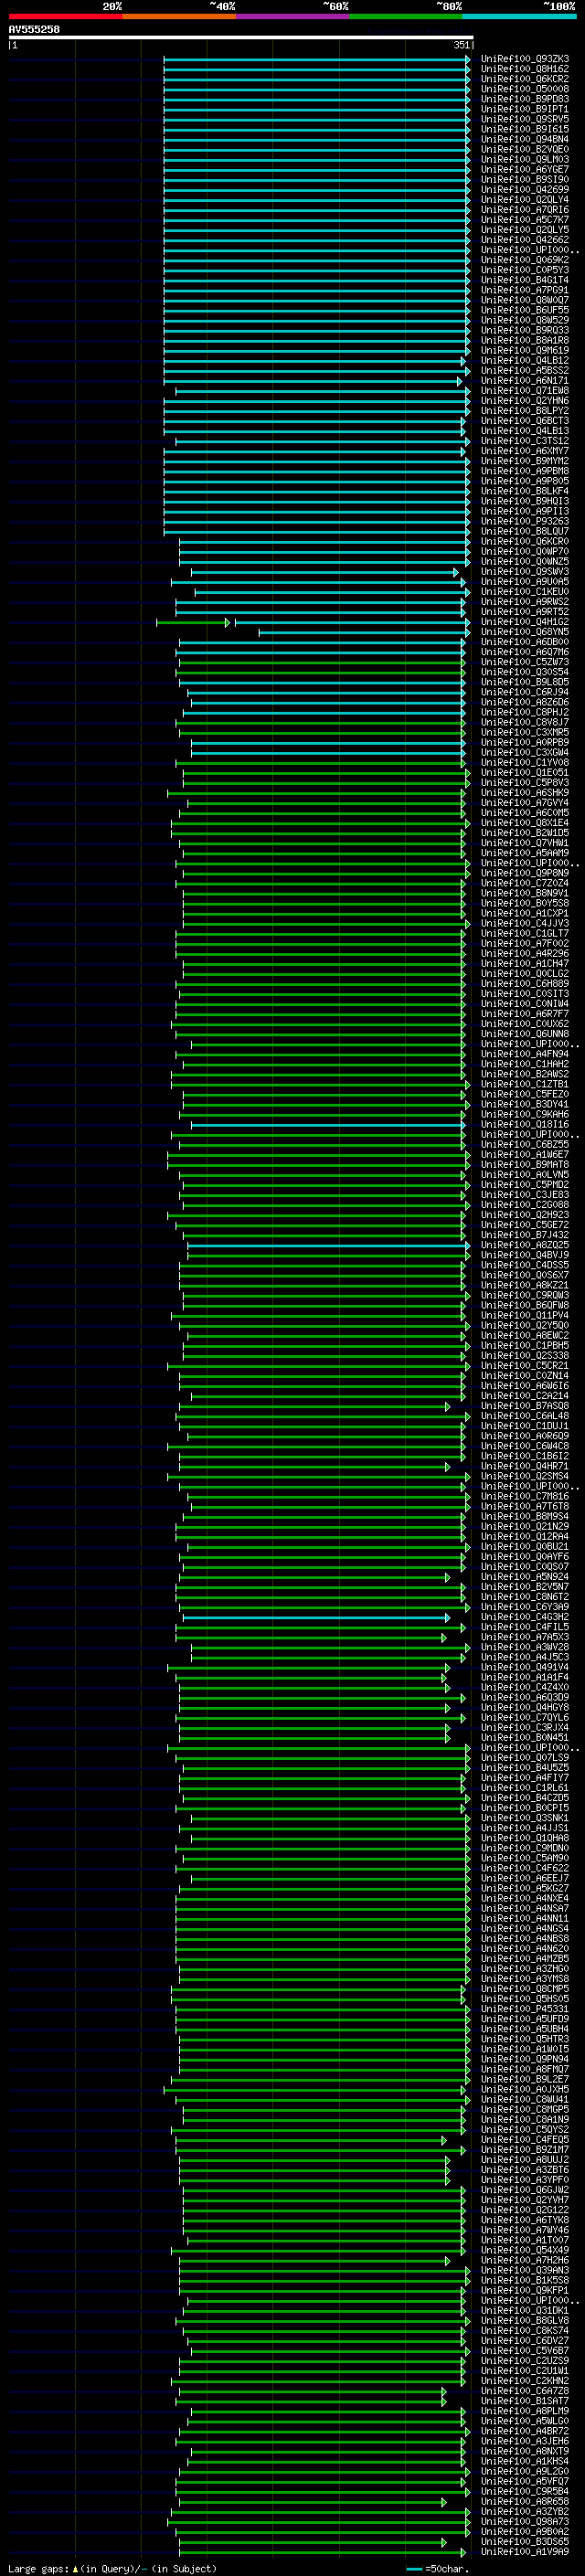This screenshot has height=2576, width=585.
Task: Select hit label UniRef100_B9MYM2
Action: point(525,461)
